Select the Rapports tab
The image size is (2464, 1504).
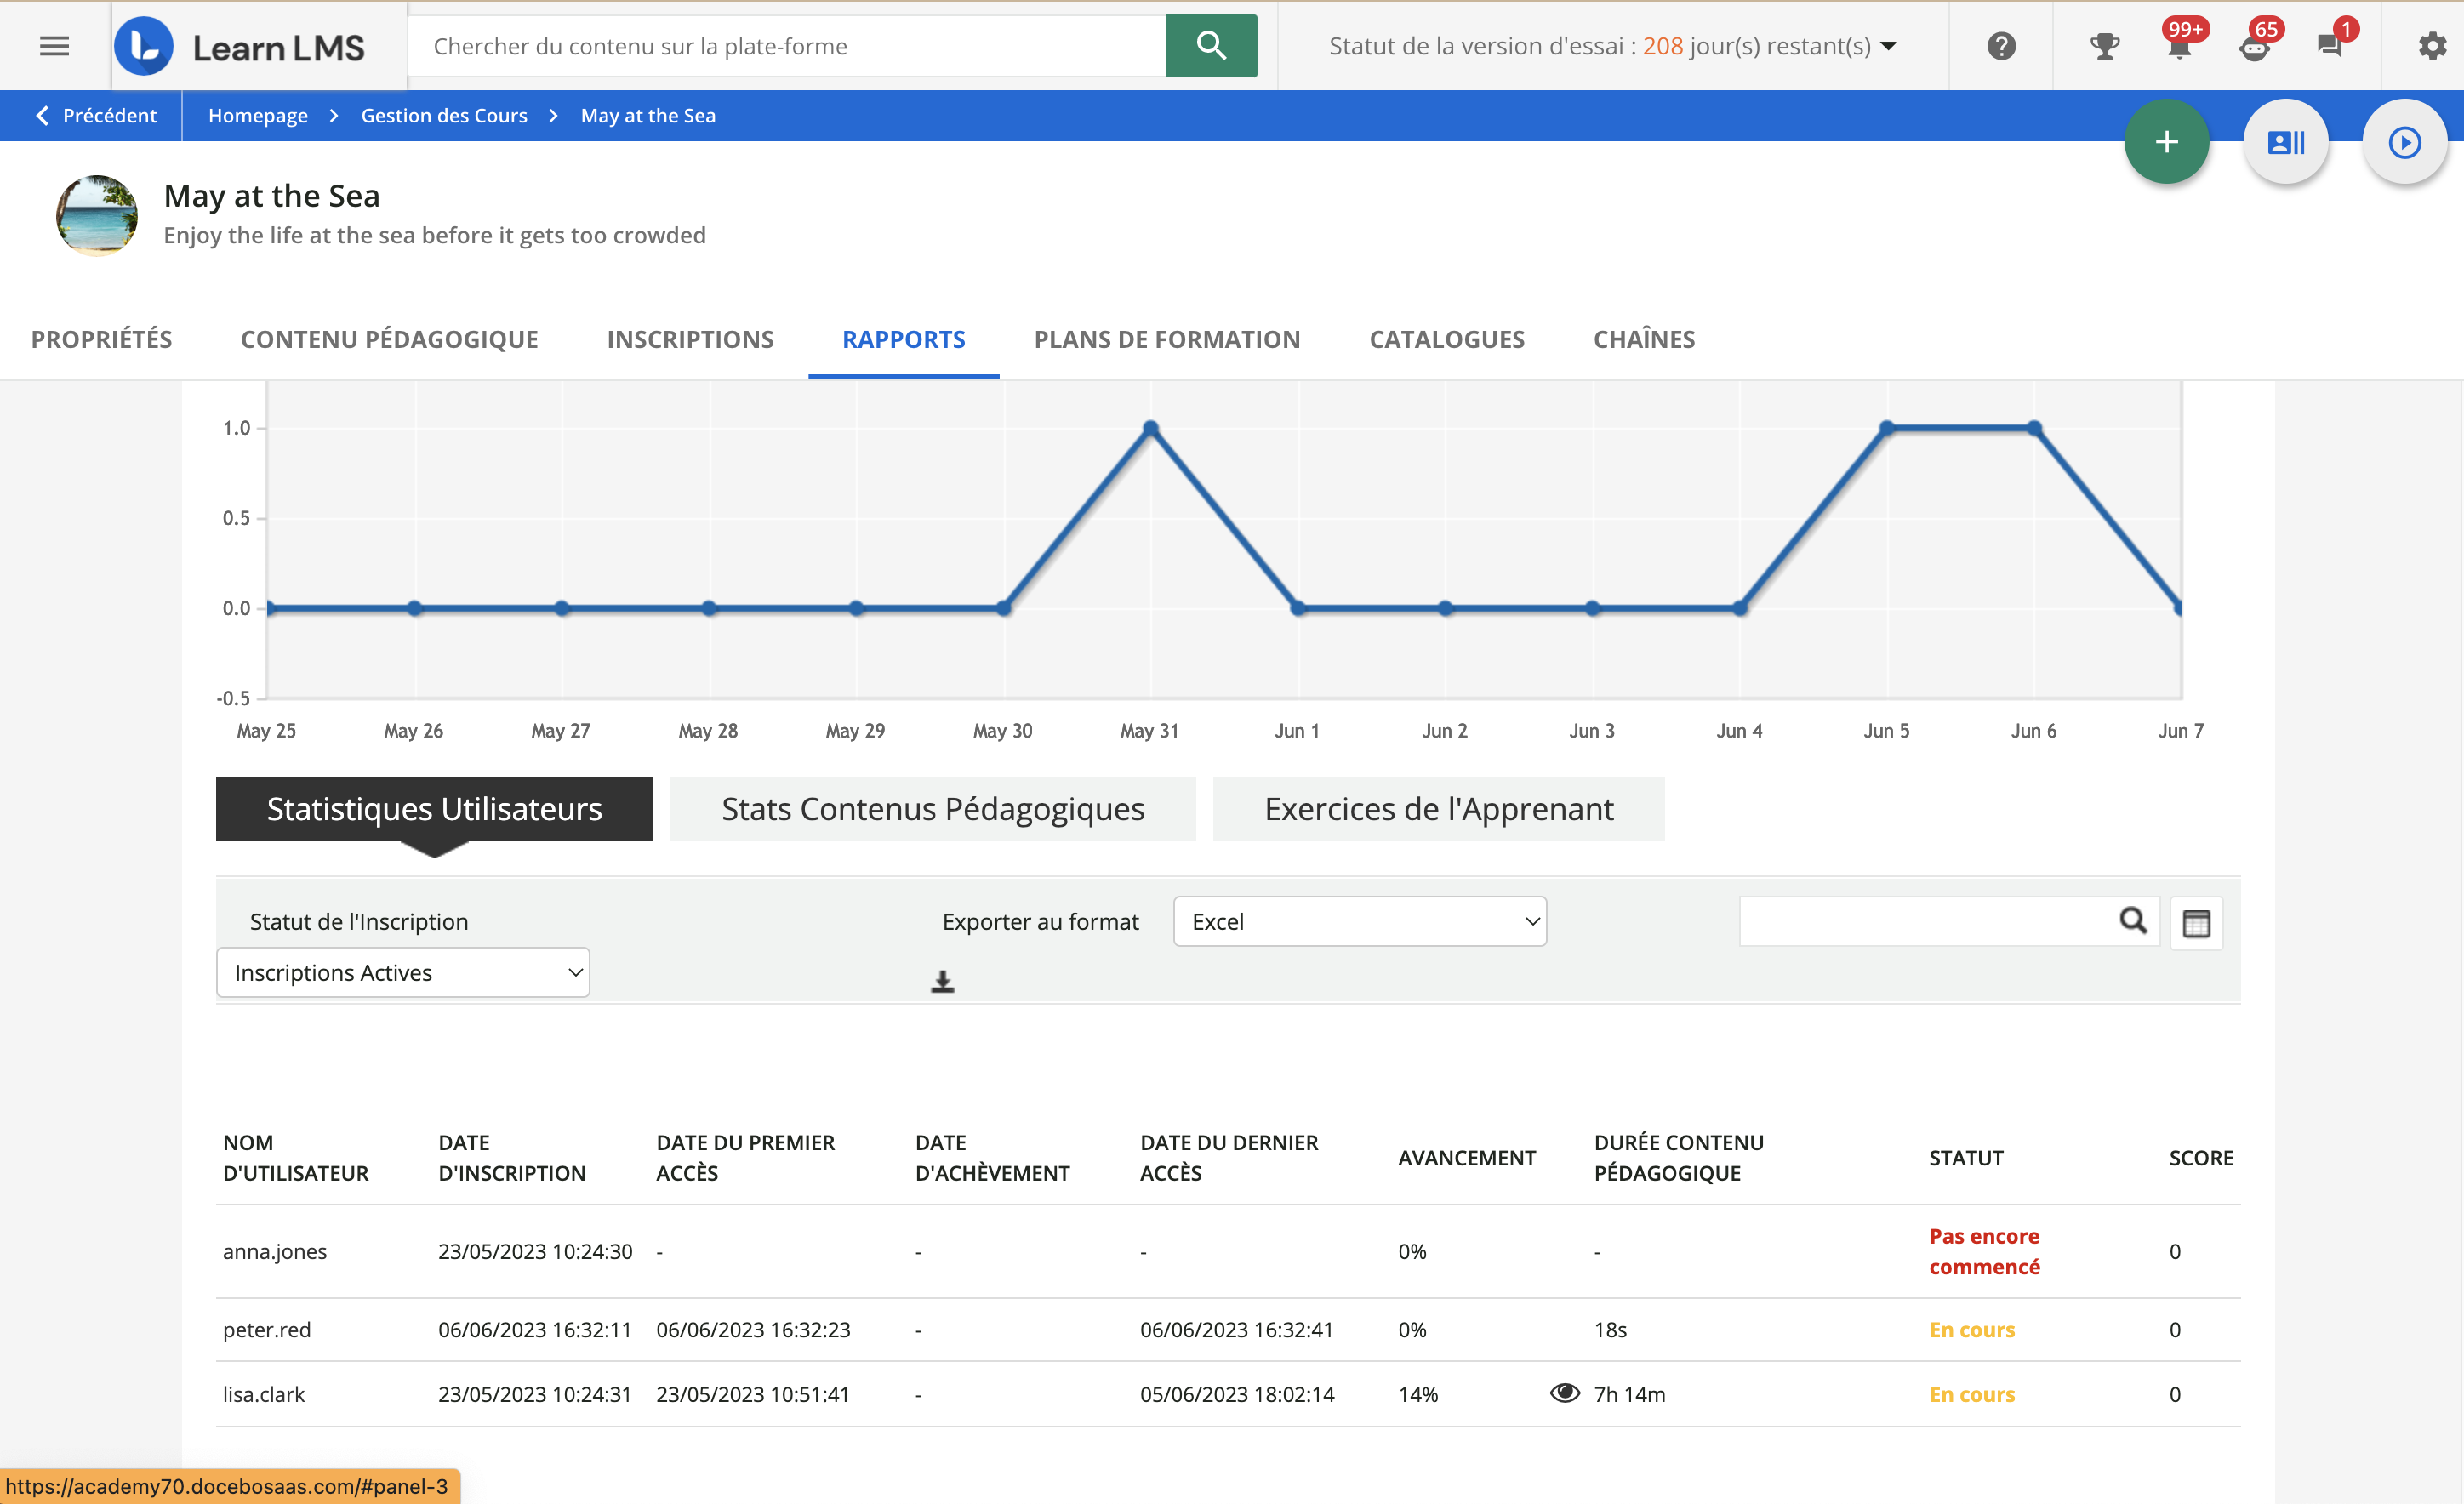904,339
